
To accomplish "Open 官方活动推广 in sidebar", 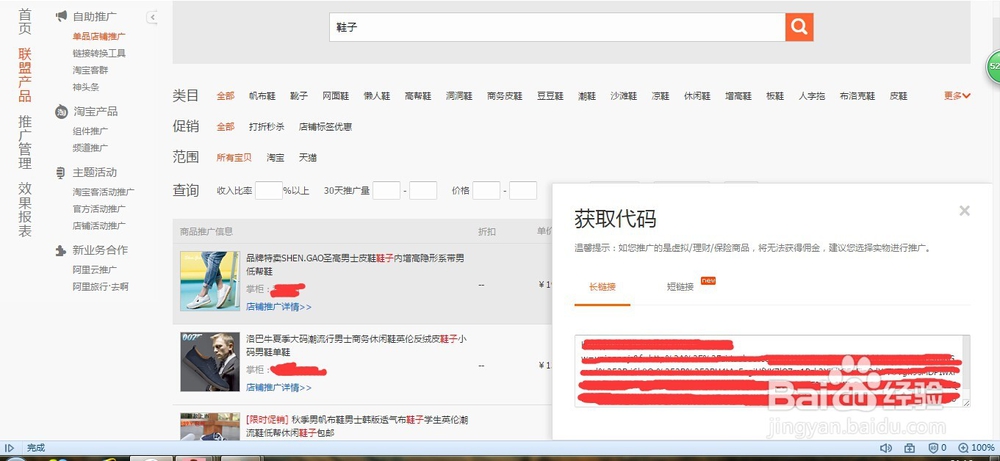I will [99, 209].
